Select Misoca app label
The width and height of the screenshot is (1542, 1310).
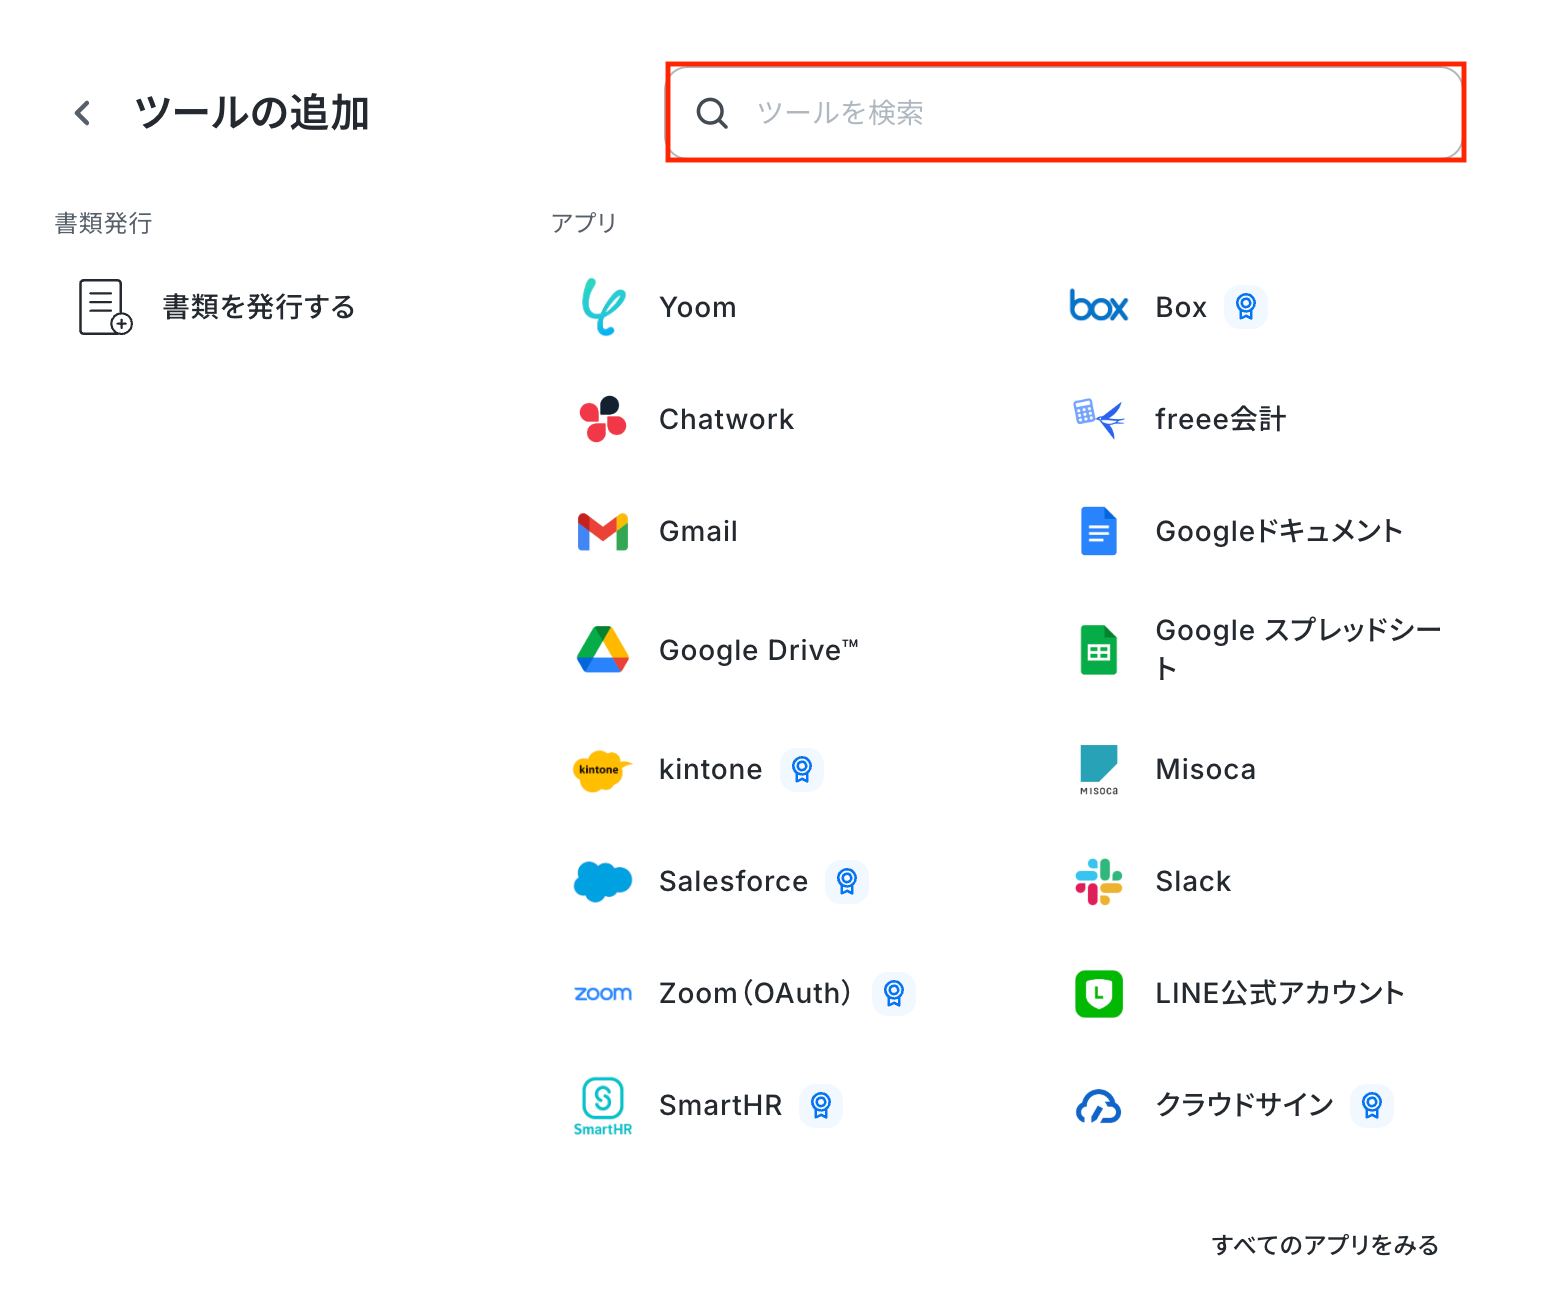[1206, 769]
